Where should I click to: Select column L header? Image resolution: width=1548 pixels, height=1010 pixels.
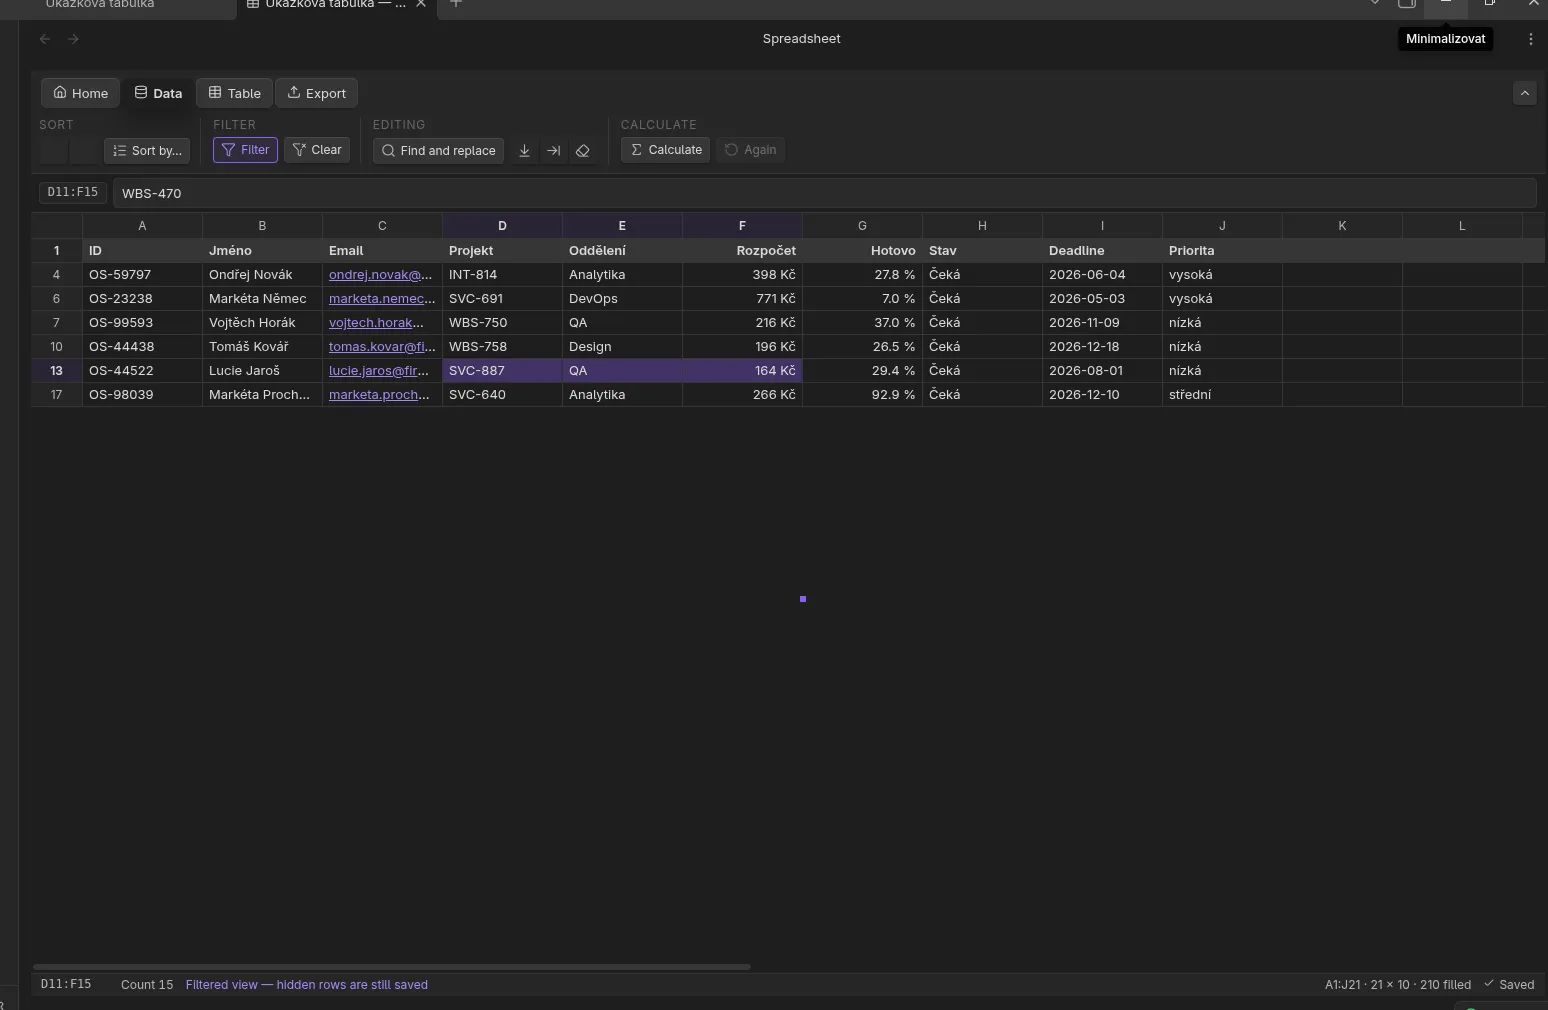[1462, 226]
